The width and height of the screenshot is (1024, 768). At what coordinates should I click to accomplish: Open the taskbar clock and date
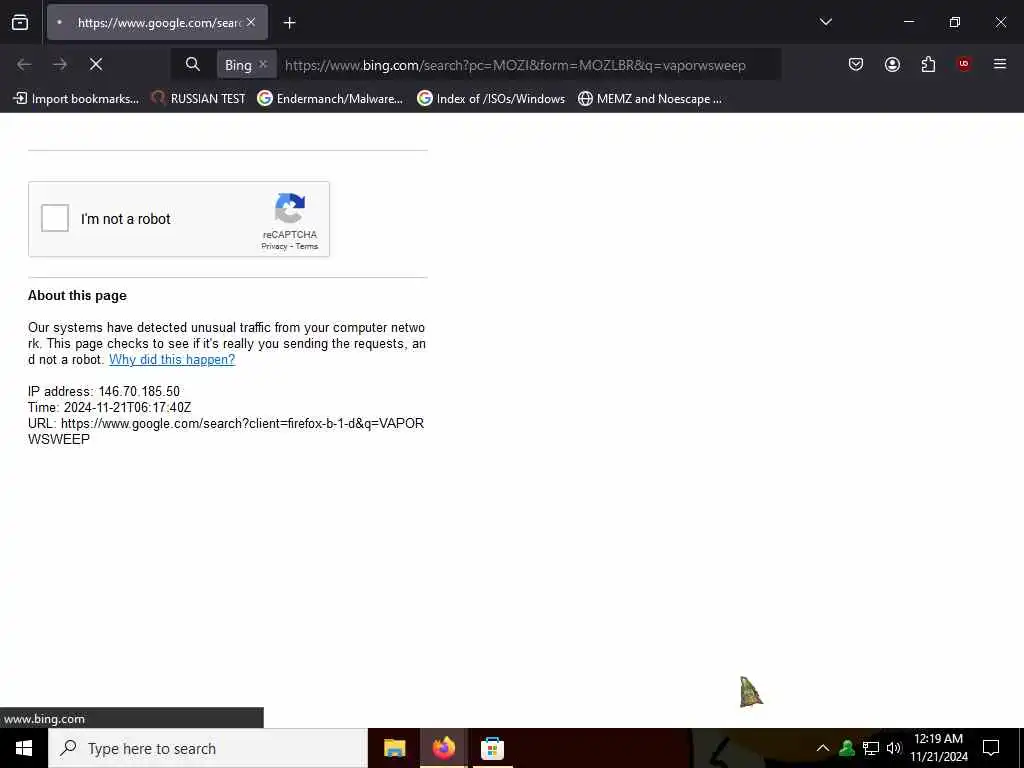click(x=938, y=748)
